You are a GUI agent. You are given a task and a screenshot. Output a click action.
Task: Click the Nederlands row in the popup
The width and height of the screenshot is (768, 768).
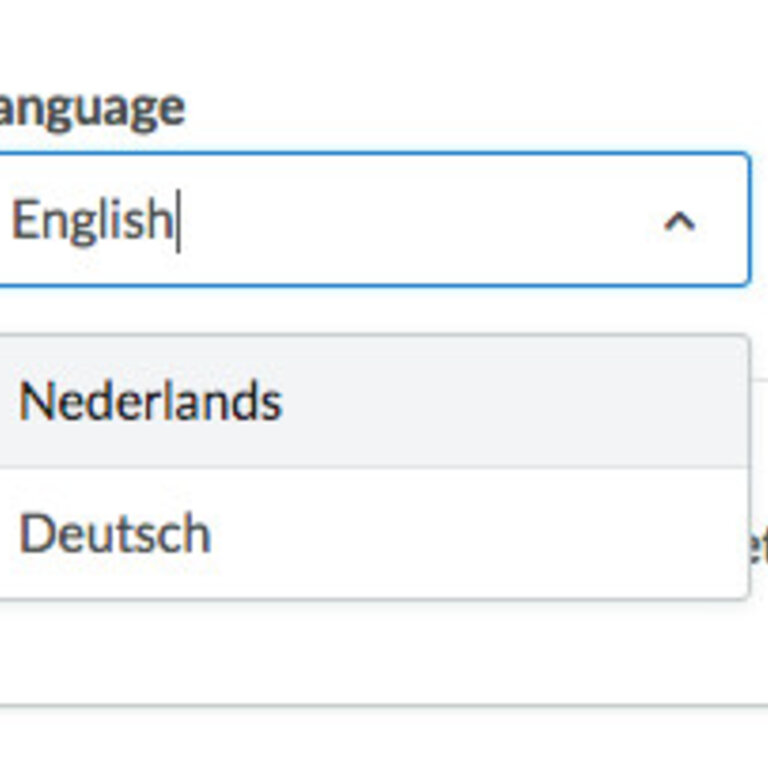point(370,402)
